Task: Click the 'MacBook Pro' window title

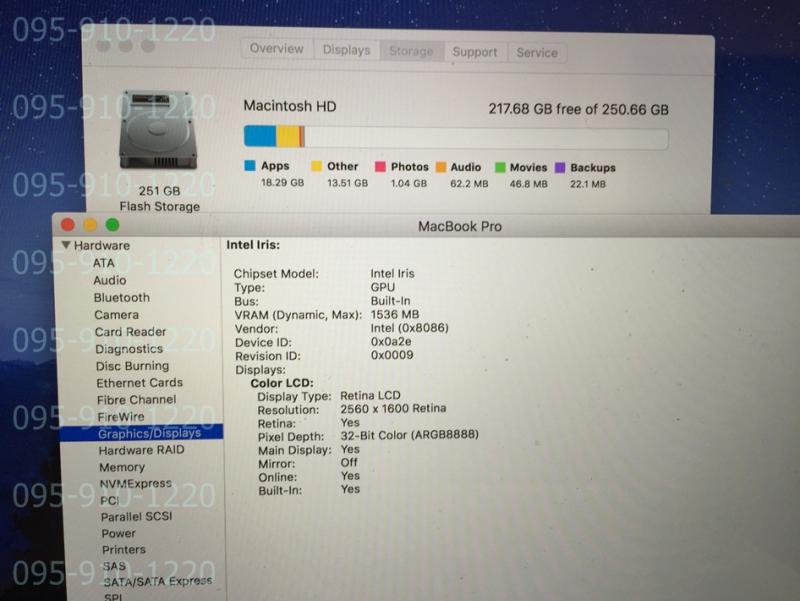Action: click(x=460, y=227)
